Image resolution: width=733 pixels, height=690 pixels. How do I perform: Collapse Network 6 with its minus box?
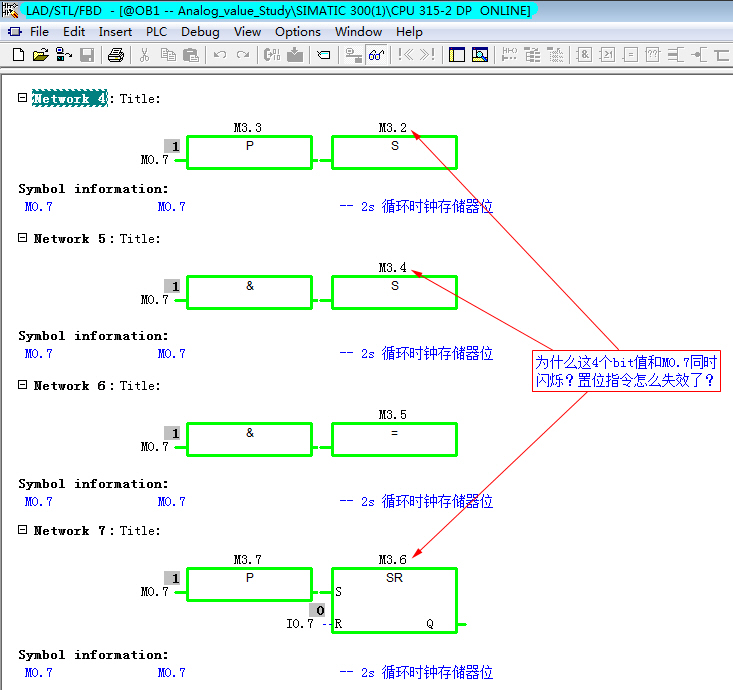(x=22, y=384)
